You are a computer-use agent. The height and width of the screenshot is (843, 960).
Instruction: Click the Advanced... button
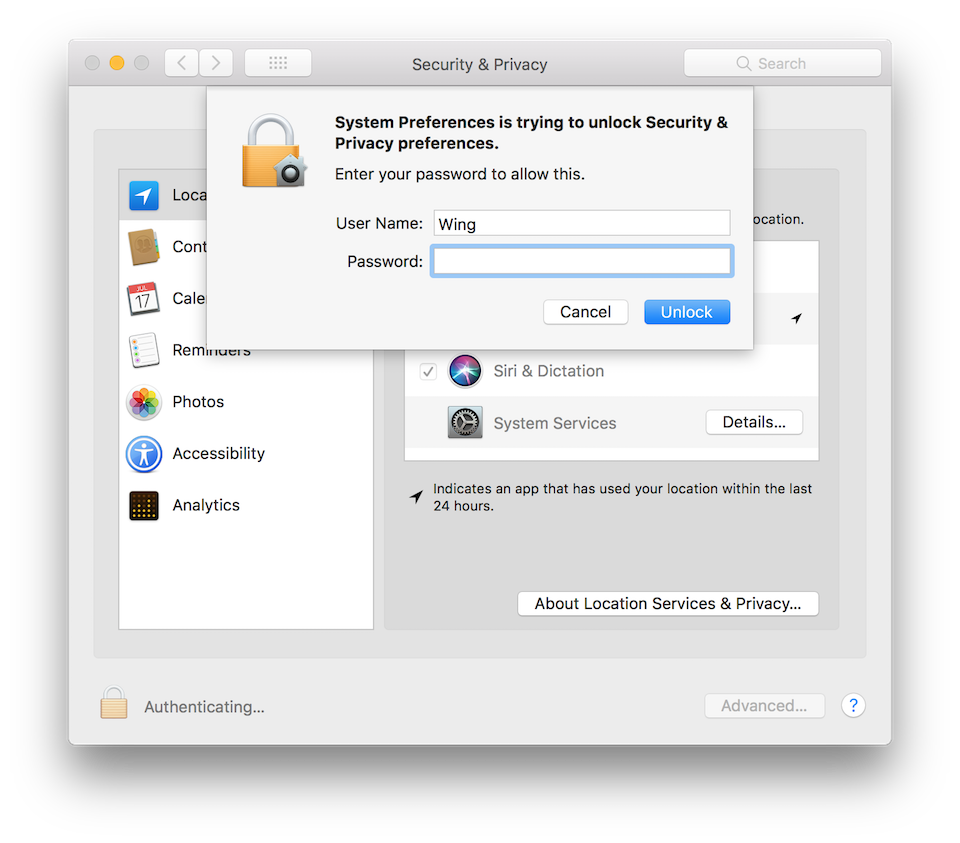click(764, 706)
